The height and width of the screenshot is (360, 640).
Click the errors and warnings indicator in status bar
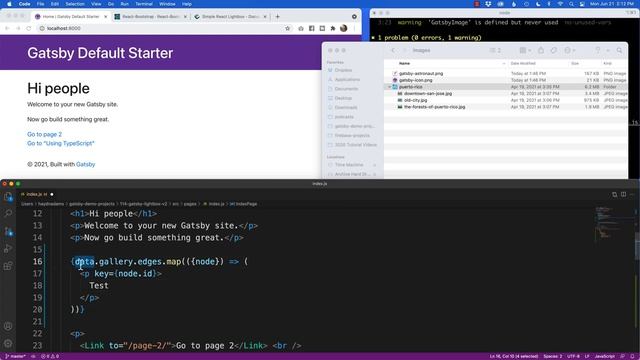click(x=50, y=356)
